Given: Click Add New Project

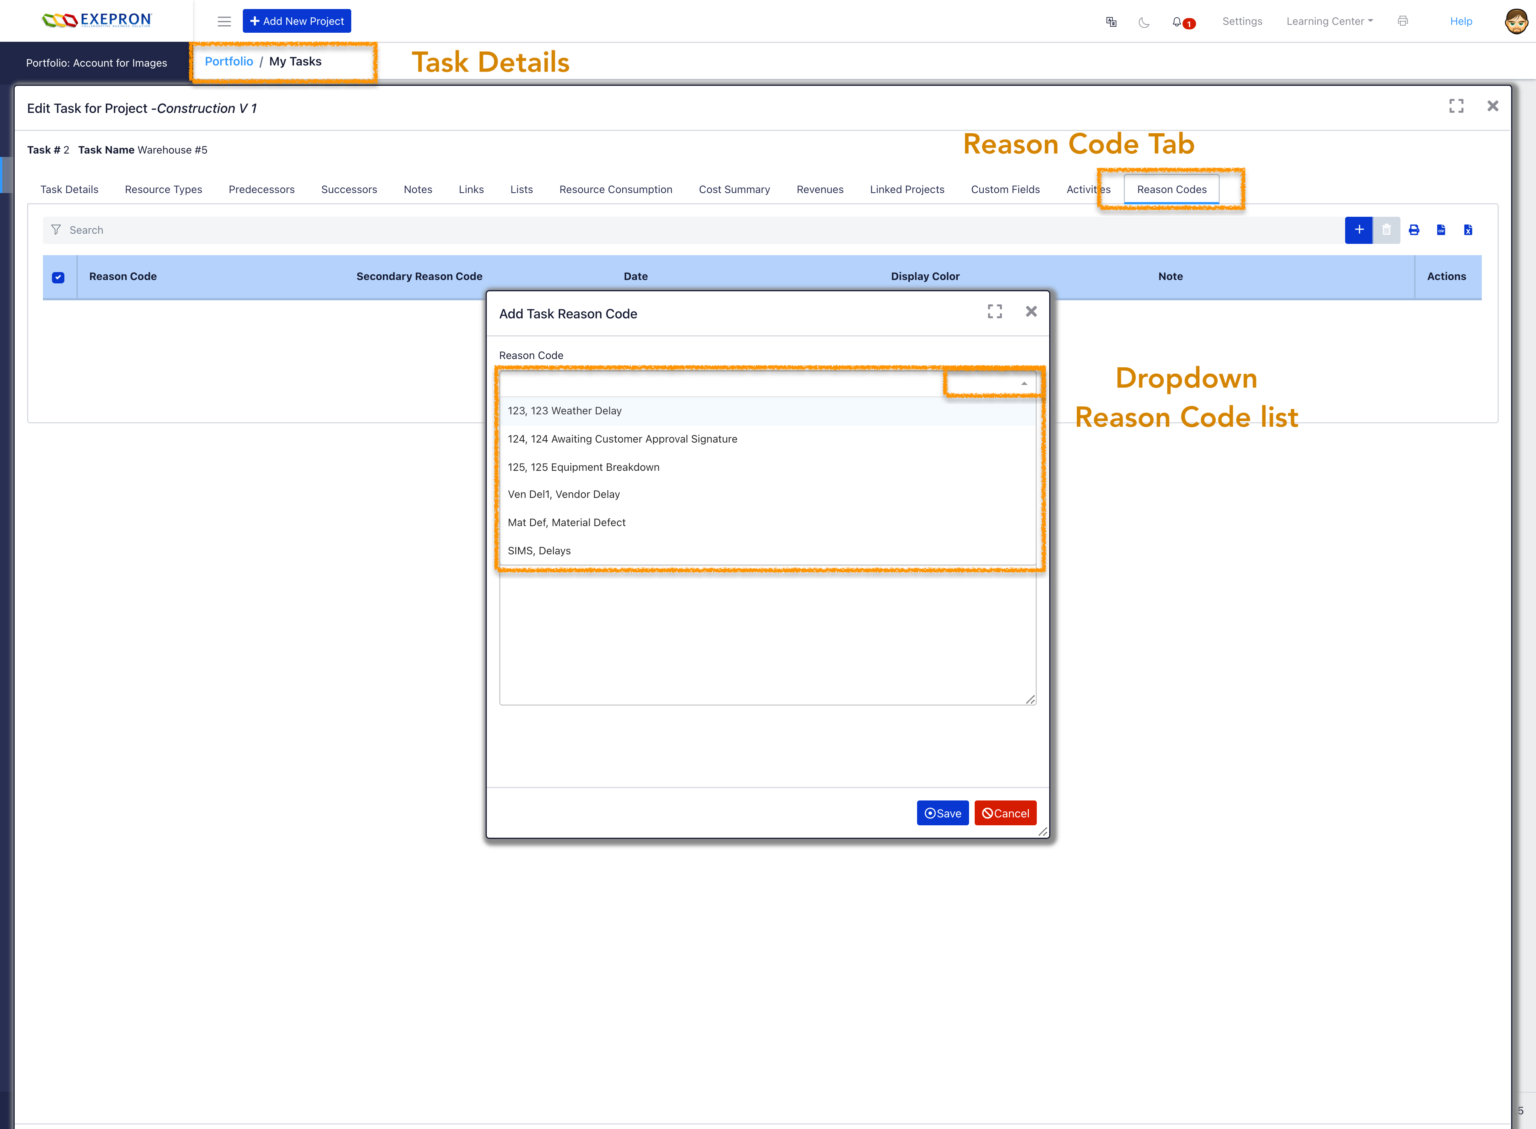Looking at the screenshot, I should [297, 21].
